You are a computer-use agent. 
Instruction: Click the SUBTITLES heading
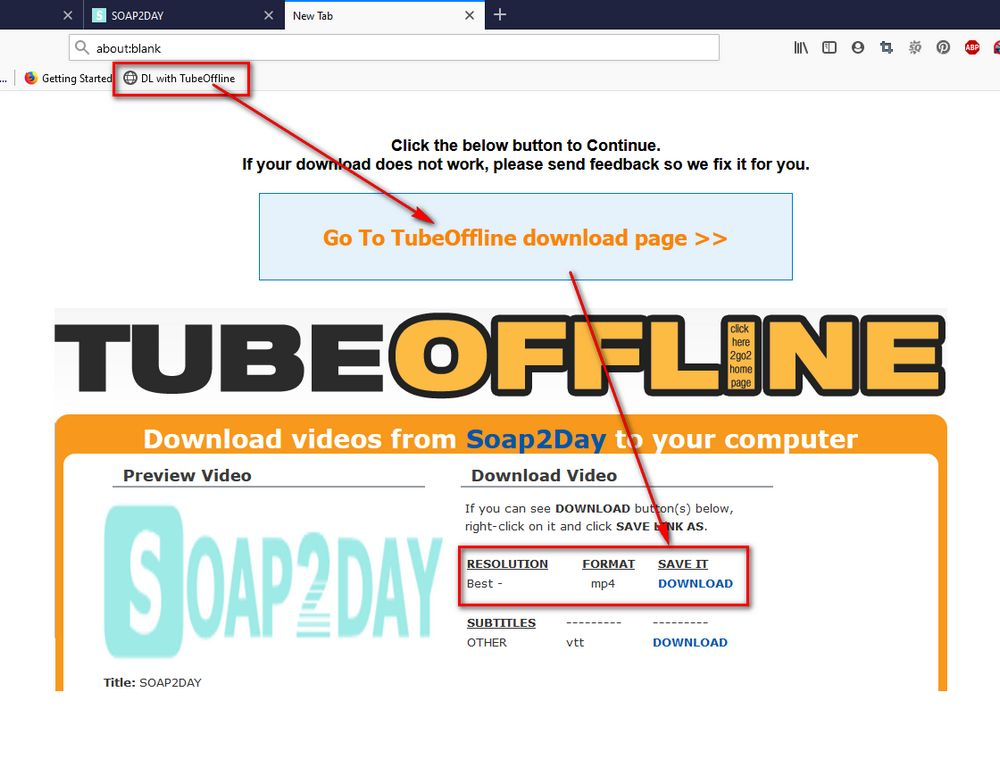(501, 623)
